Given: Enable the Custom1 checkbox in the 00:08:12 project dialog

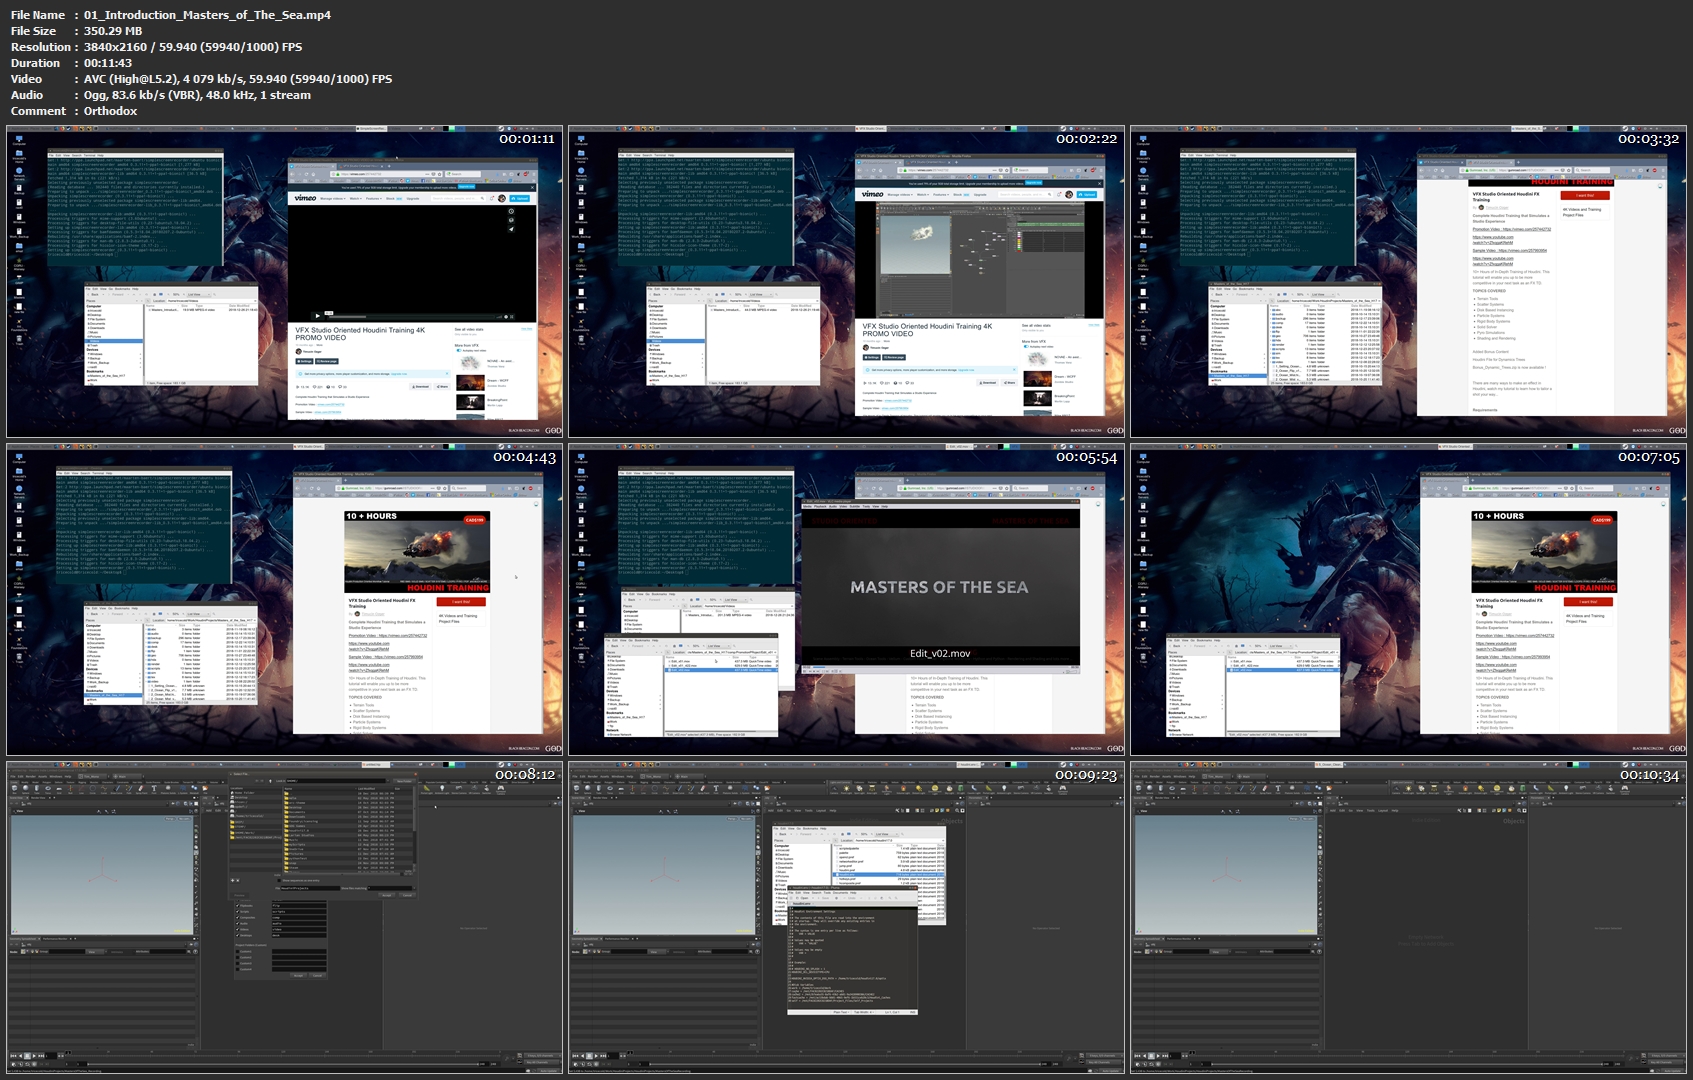Looking at the screenshot, I should (x=237, y=951).
